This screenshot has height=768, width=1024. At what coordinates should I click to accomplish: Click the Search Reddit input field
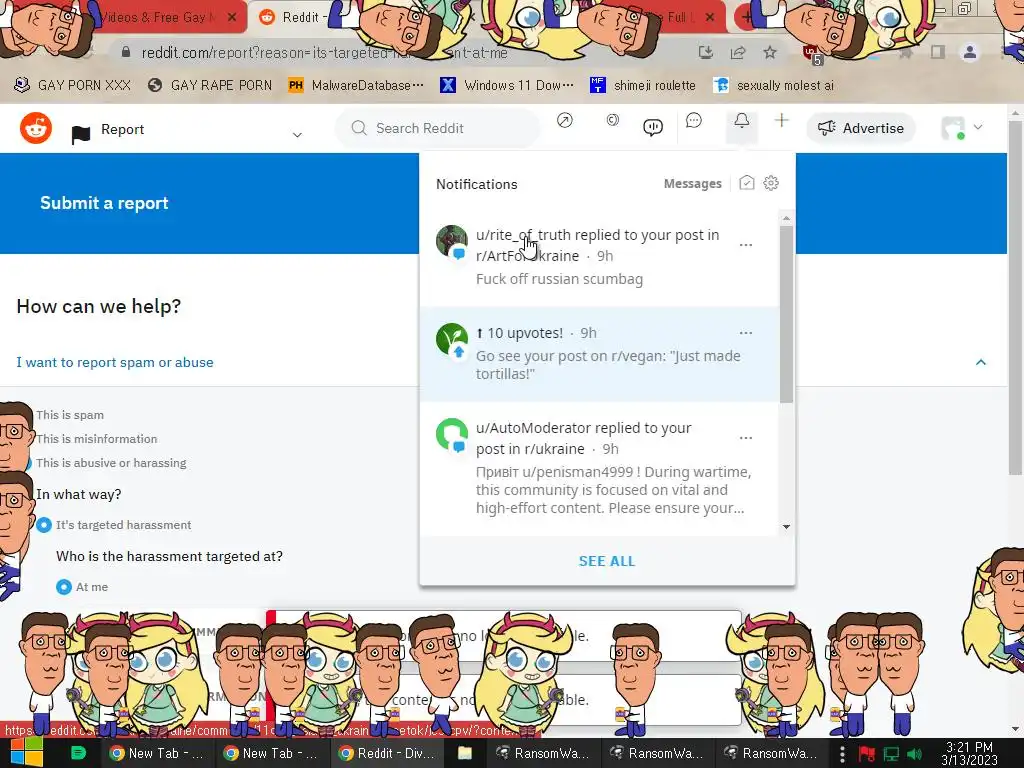pyautogui.click(x=438, y=128)
